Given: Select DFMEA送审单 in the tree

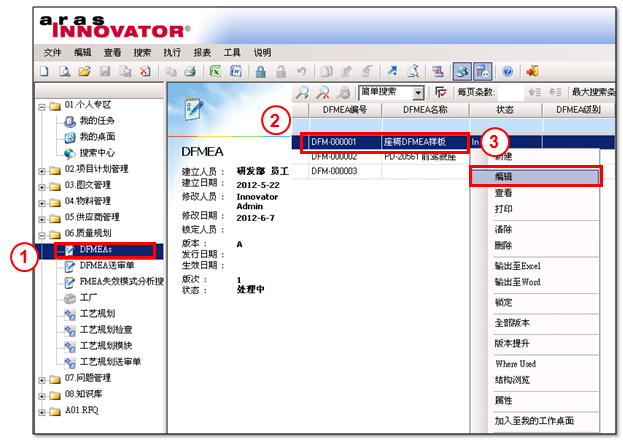Looking at the screenshot, I should (x=107, y=266).
